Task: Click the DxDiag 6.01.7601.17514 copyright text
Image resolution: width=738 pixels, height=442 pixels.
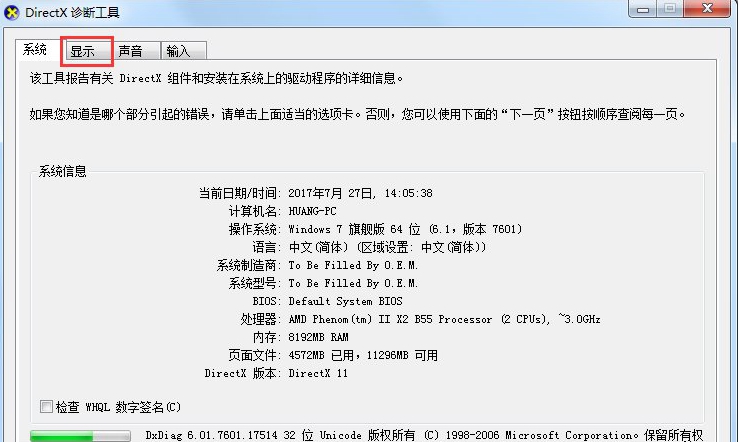Action: (x=424, y=435)
